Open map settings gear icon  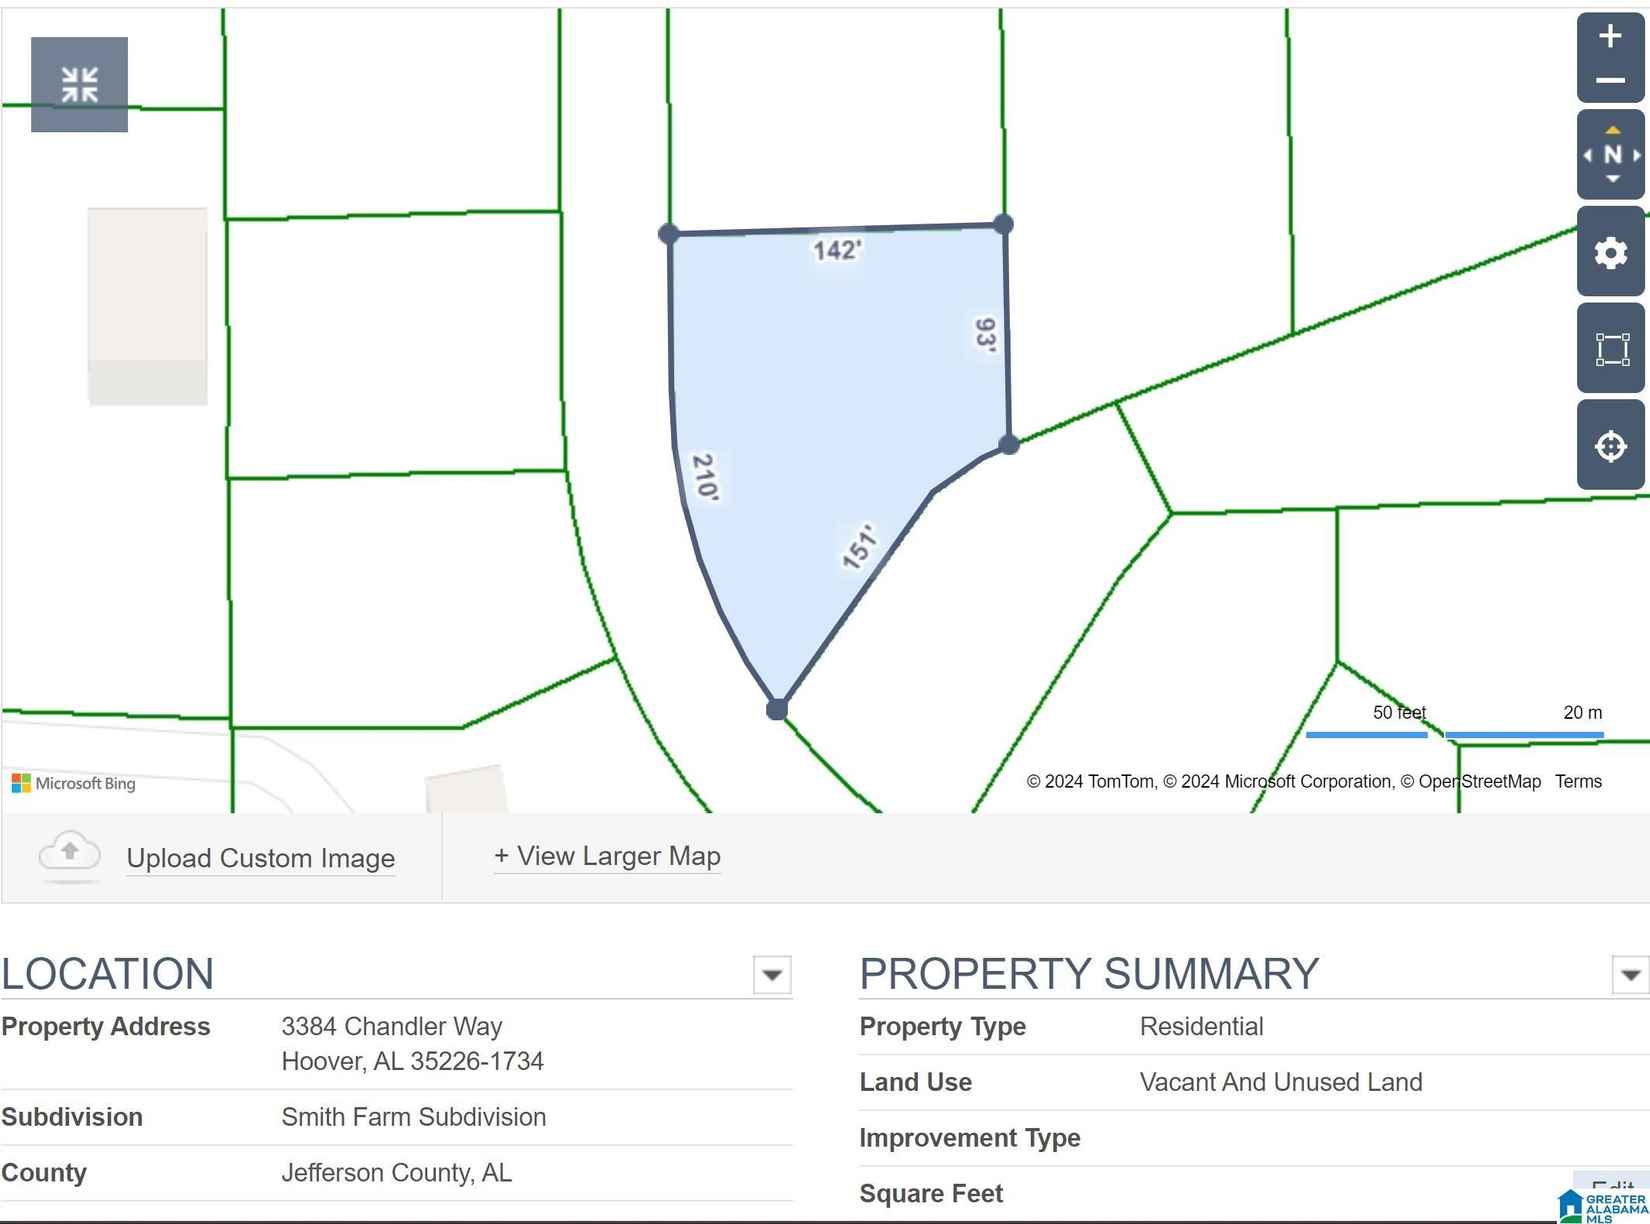tap(1610, 252)
